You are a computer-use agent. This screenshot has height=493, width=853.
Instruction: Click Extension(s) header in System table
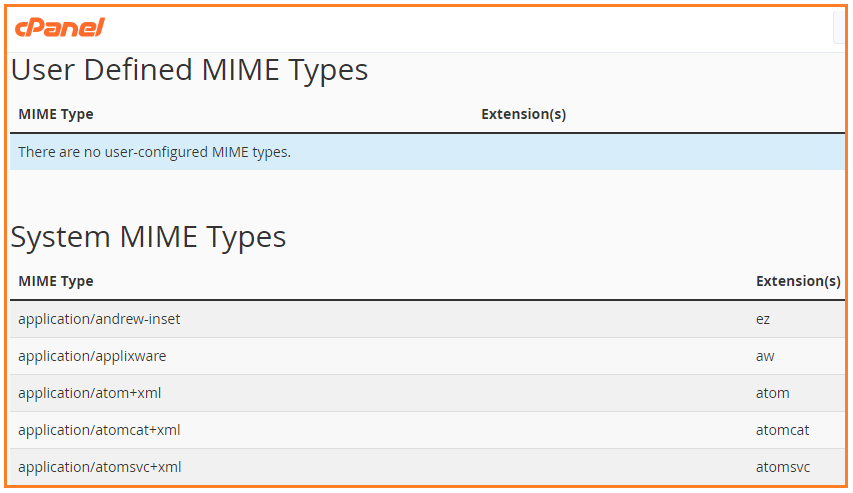[x=798, y=281]
